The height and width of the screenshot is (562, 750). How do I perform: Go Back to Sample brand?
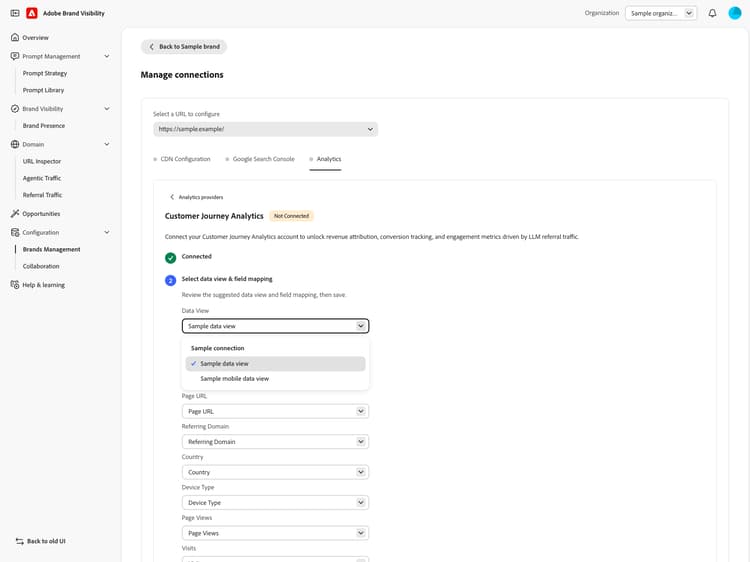coord(184,46)
